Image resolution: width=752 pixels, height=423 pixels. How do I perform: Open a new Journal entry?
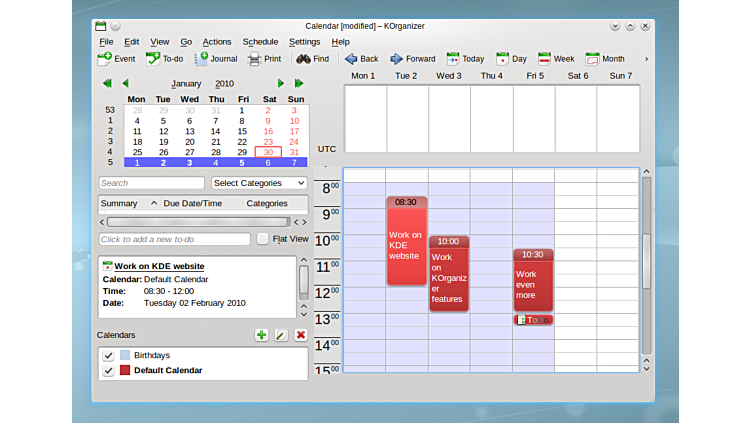216,59
